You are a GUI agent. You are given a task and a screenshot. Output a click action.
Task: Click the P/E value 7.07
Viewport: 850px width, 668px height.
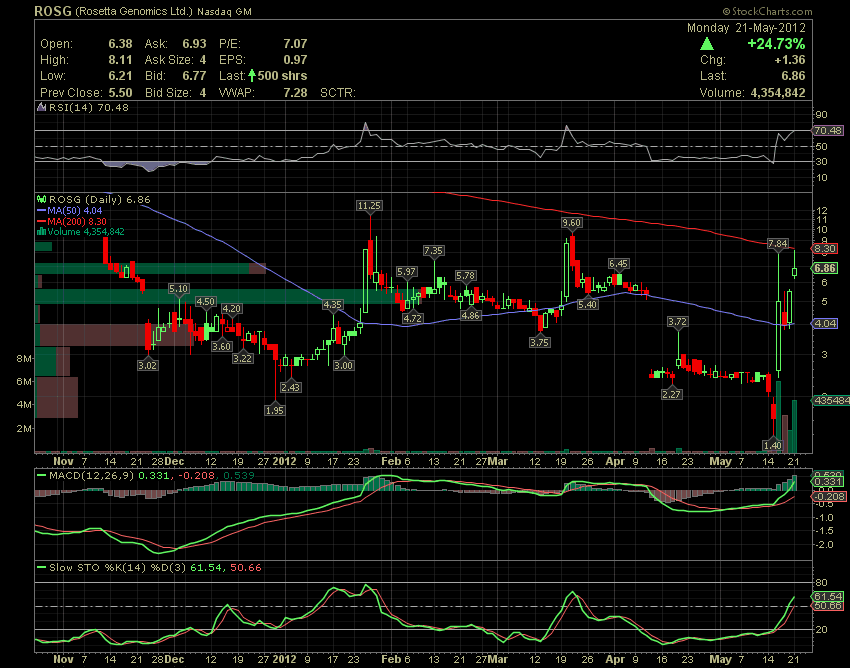point(295,44)
